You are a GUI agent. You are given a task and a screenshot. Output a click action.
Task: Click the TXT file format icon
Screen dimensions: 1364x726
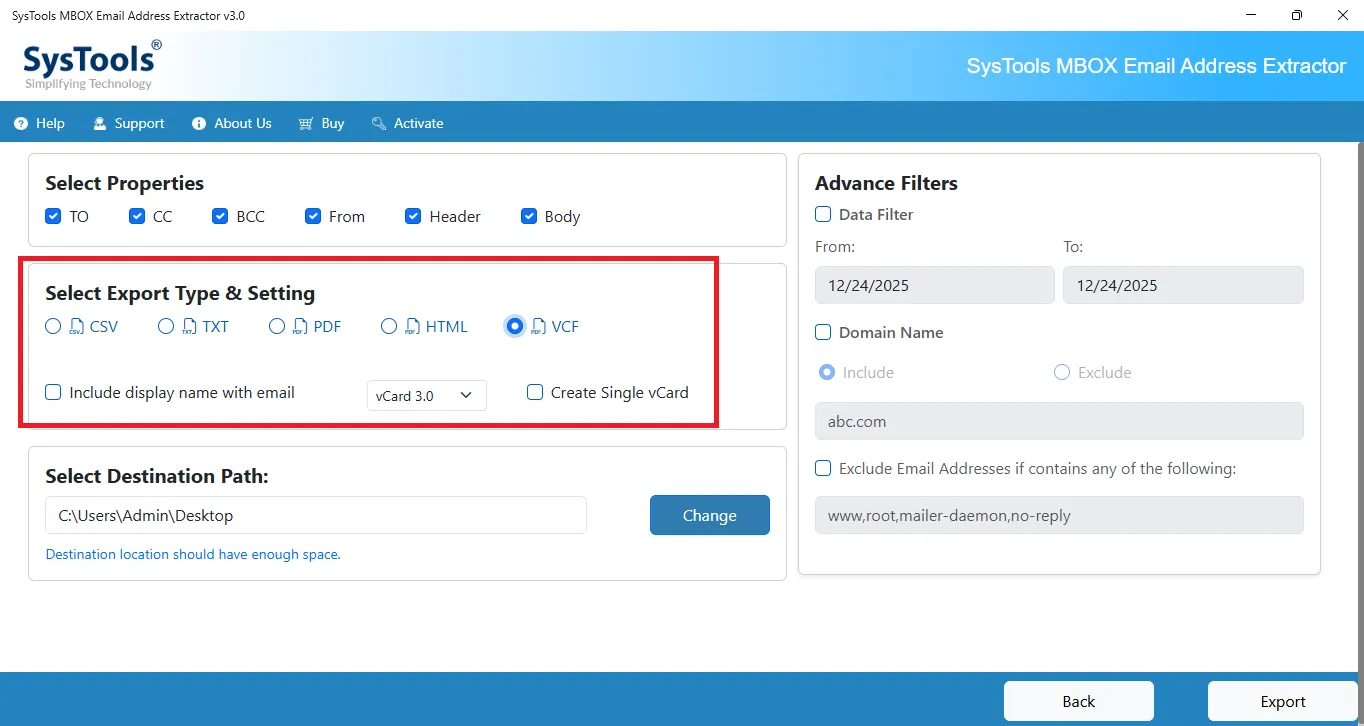[x=189, y=326]
